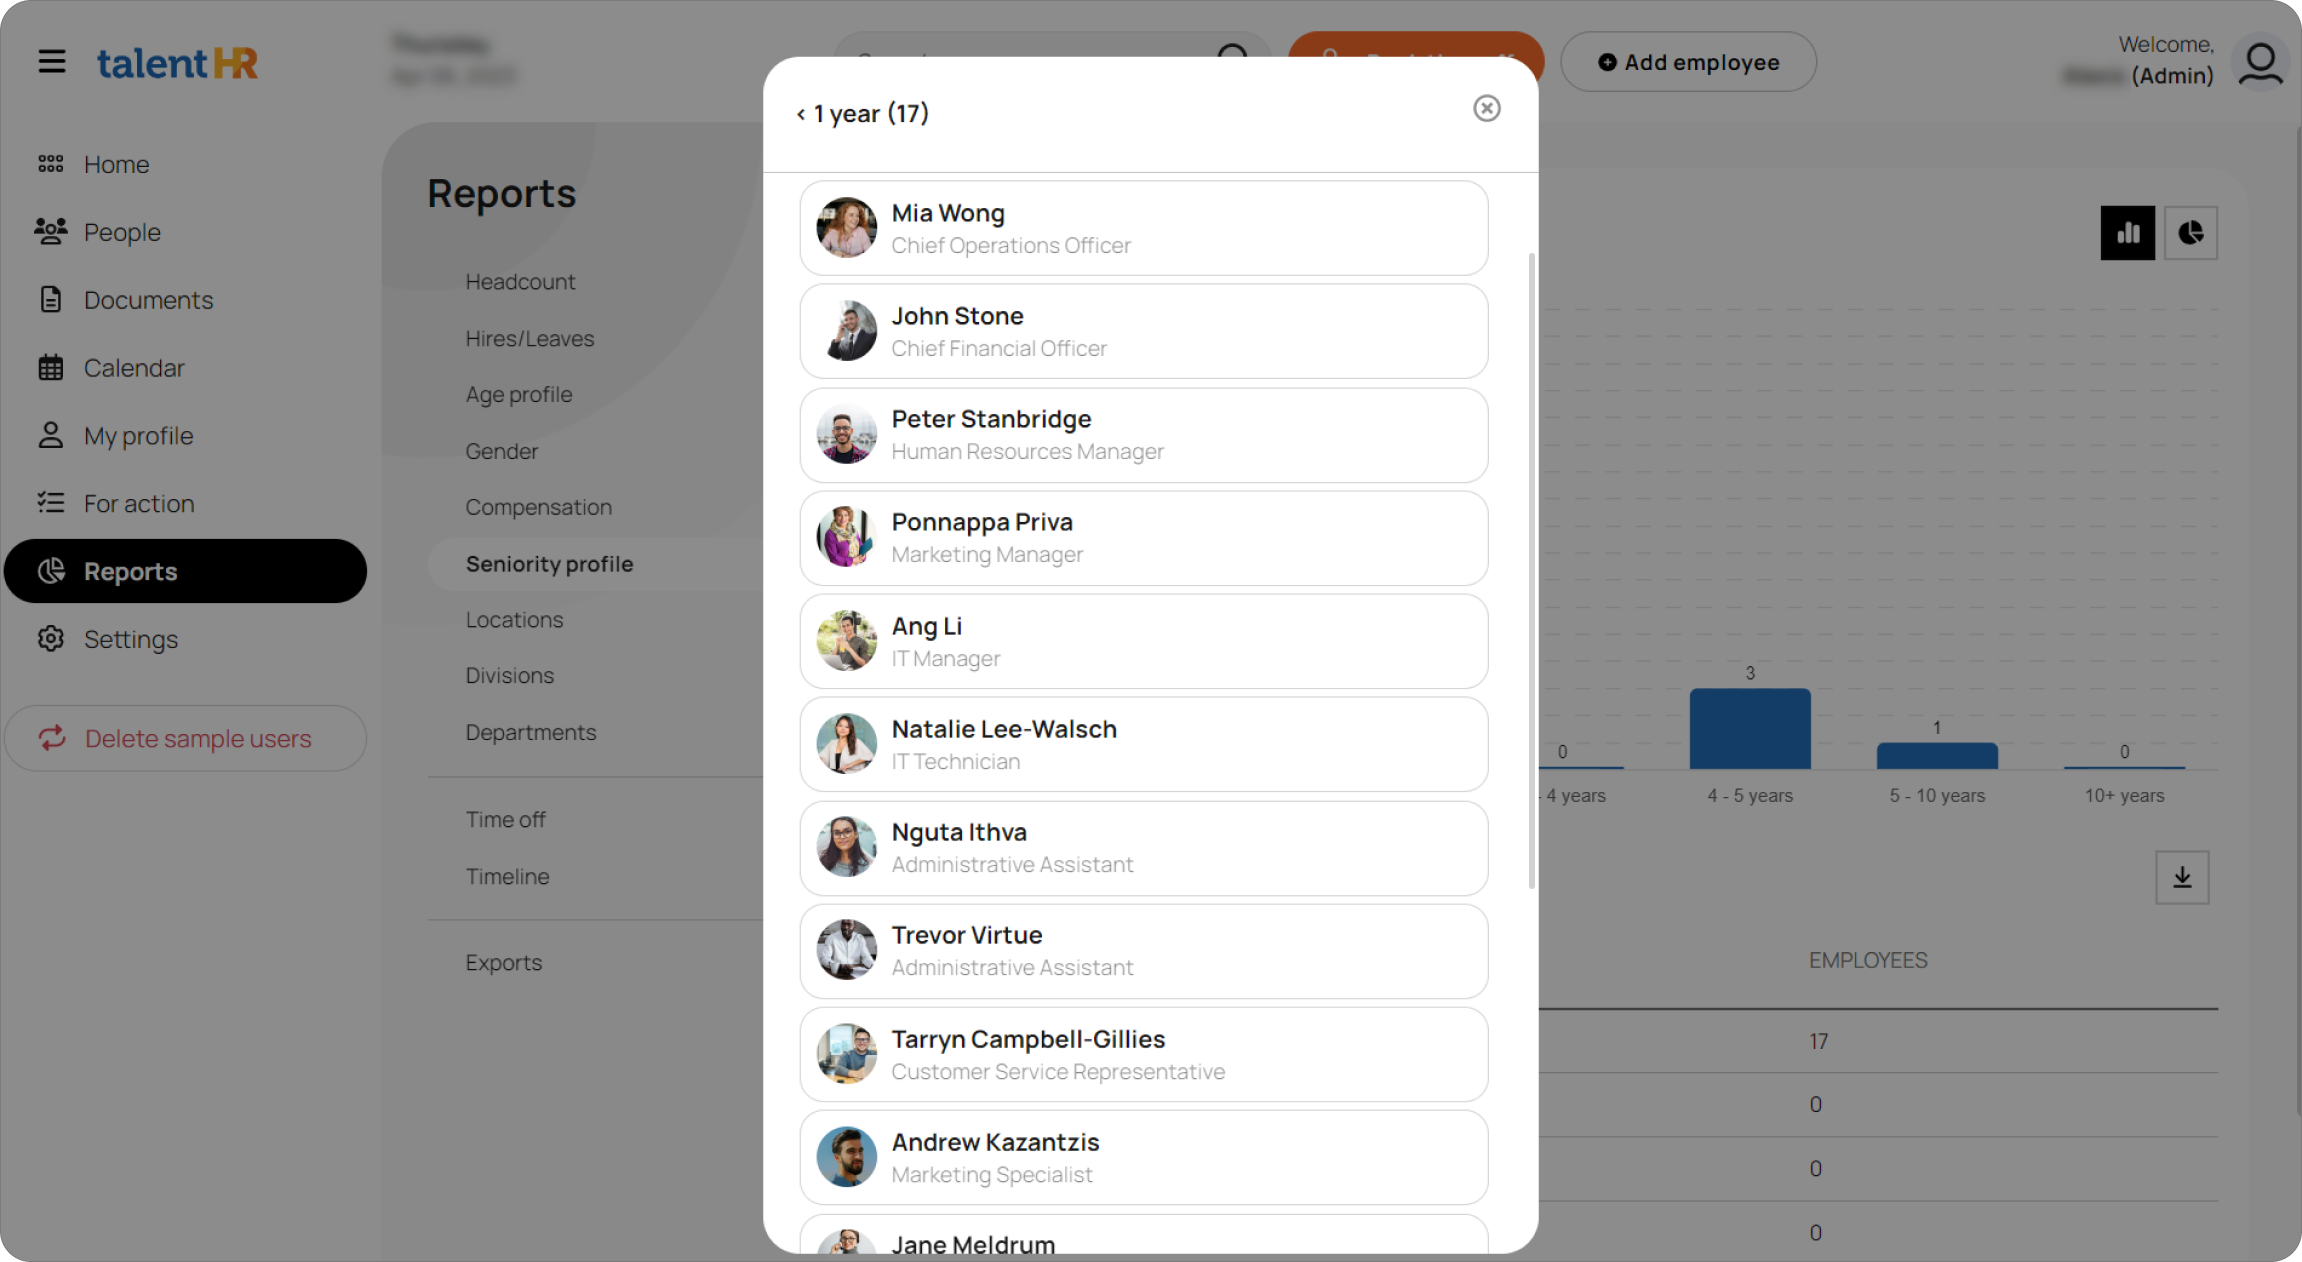The image size is (2302, 1262).
Task: Open the Locations report
Action: (x=515, y=620)
